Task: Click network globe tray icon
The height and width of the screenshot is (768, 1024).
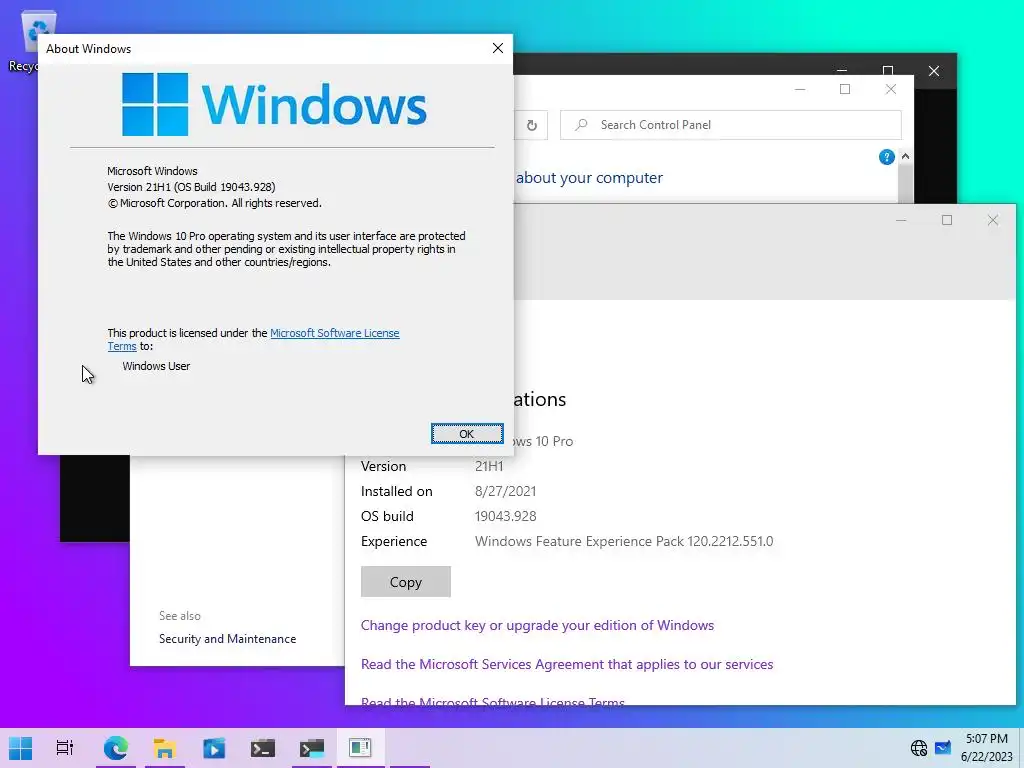Action: (919, 748)
